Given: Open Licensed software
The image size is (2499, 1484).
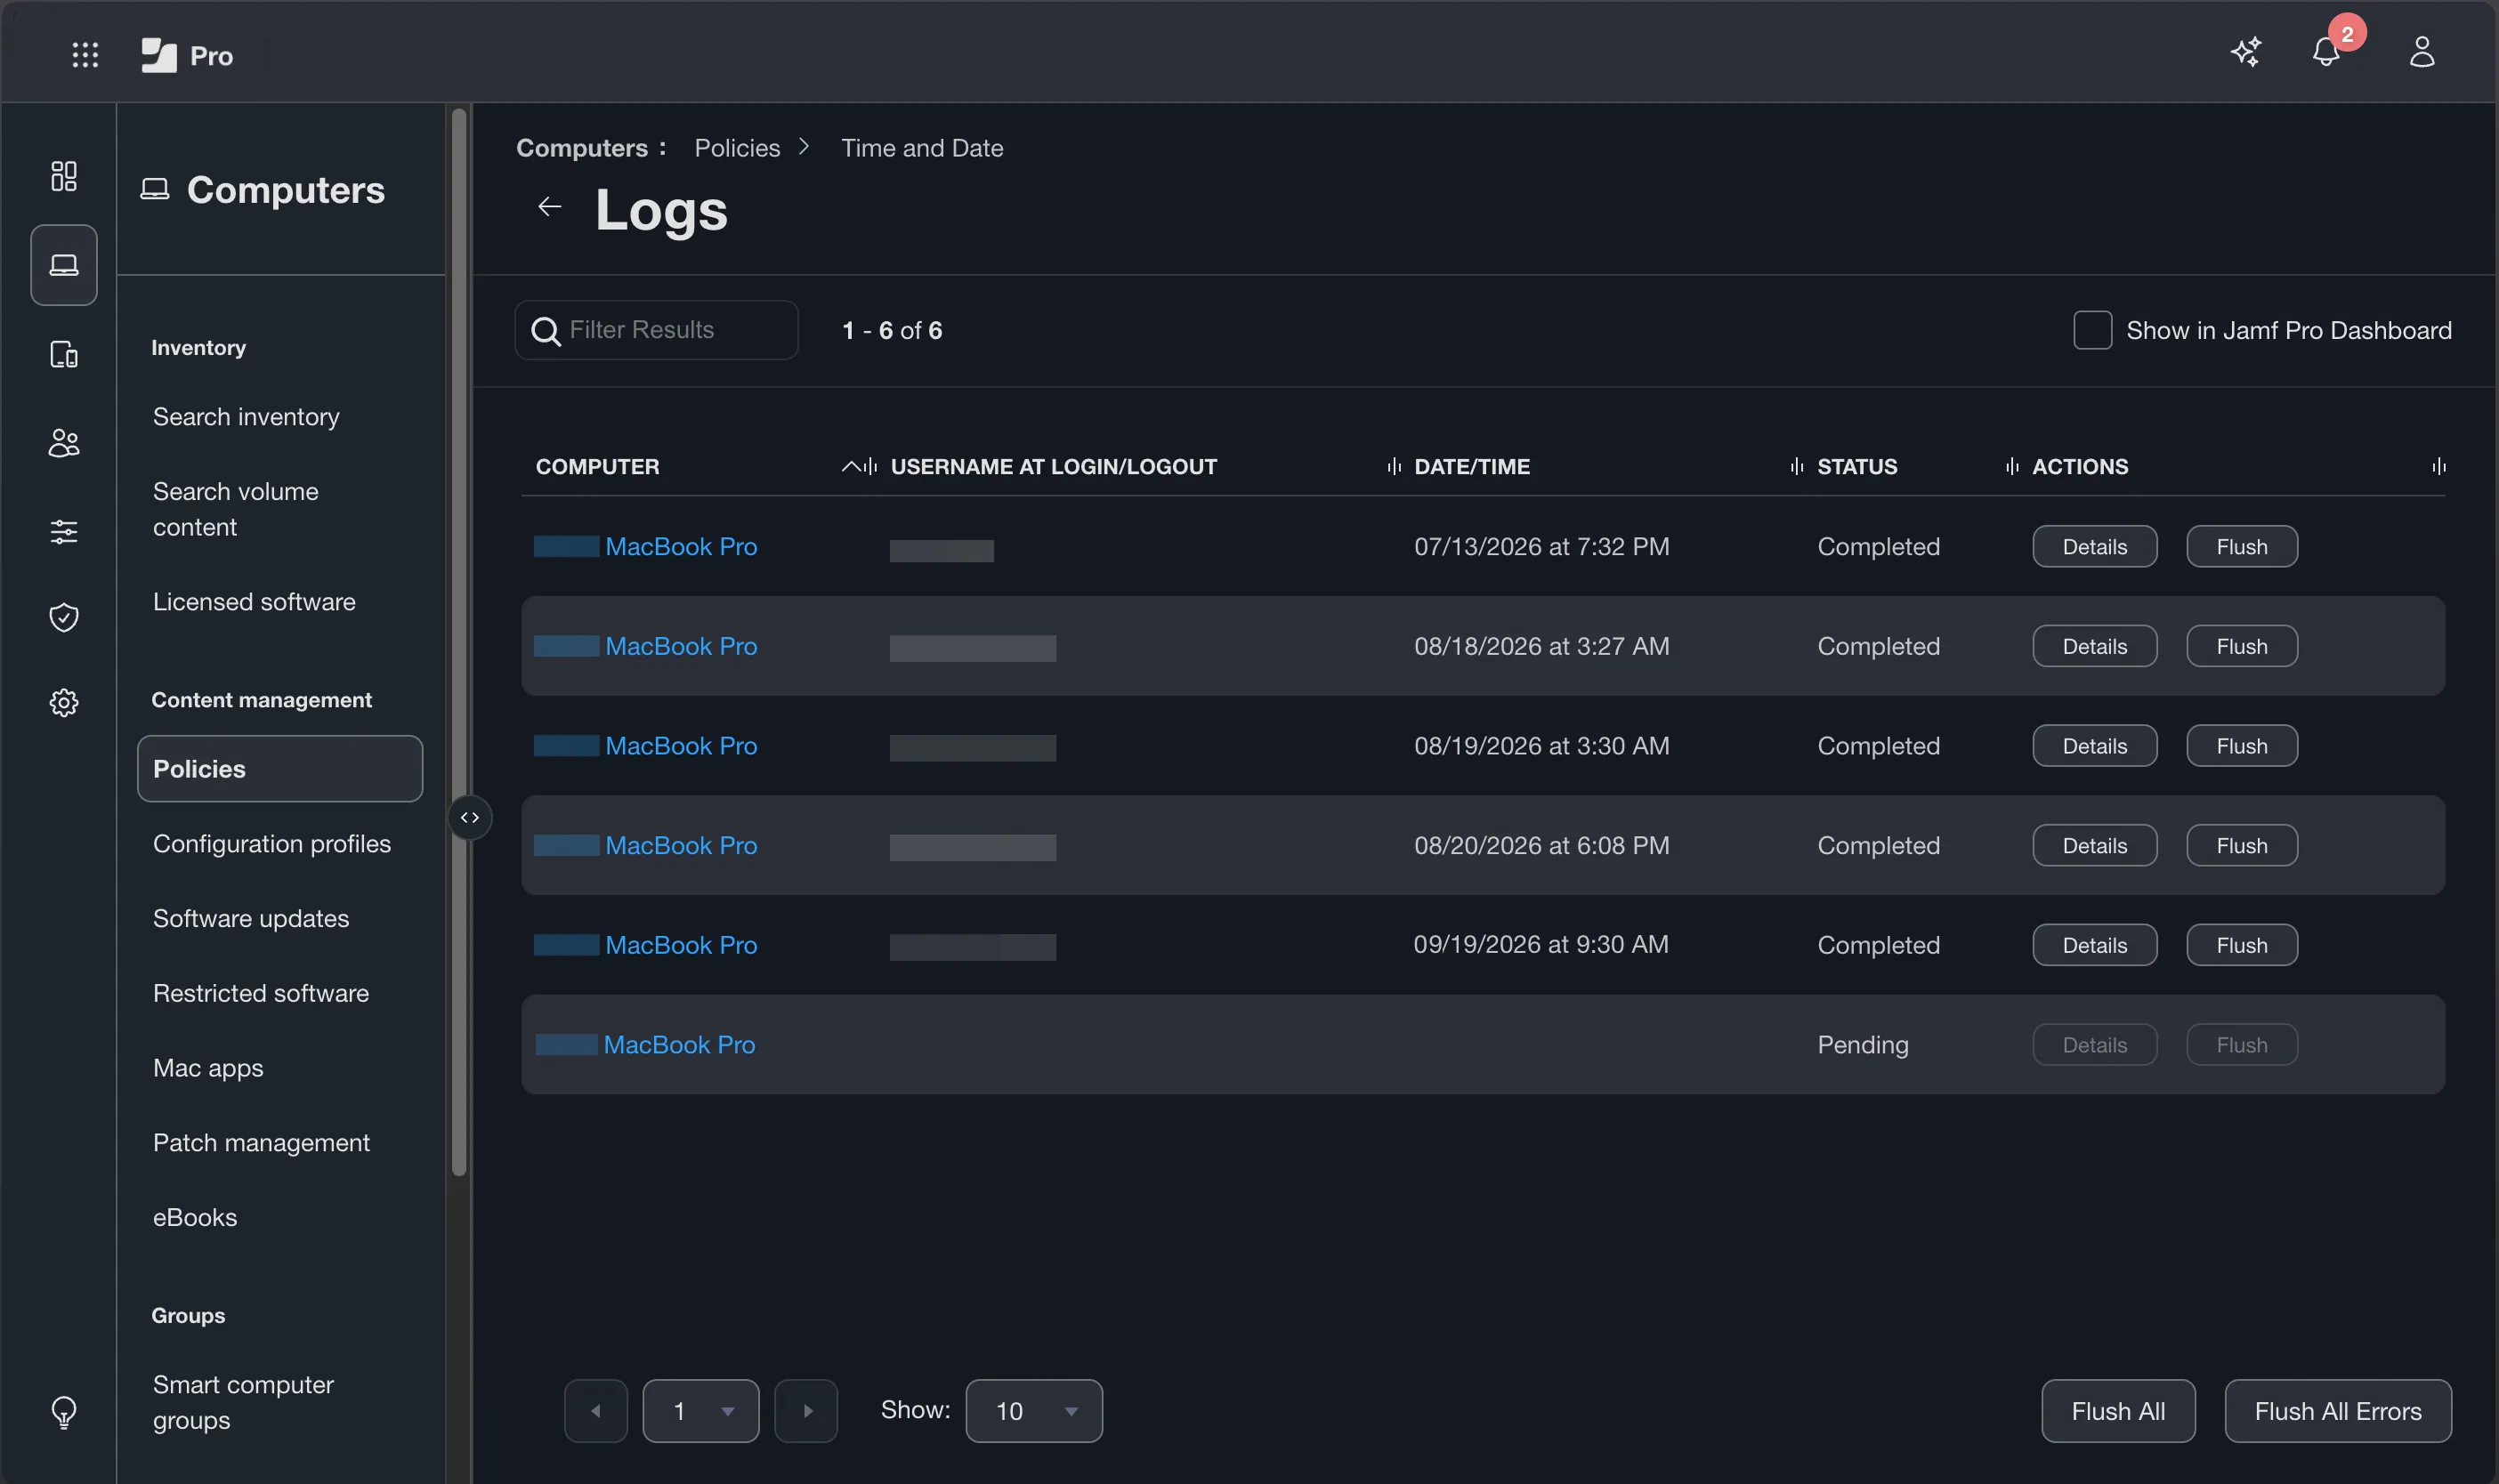Looking at the screenshot, I should (x=254, y=602).
